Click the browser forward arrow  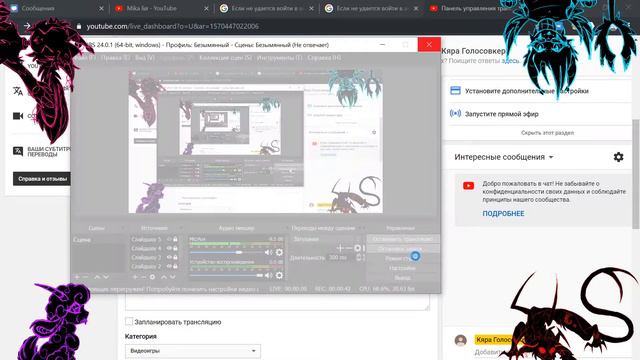(27, 26)
